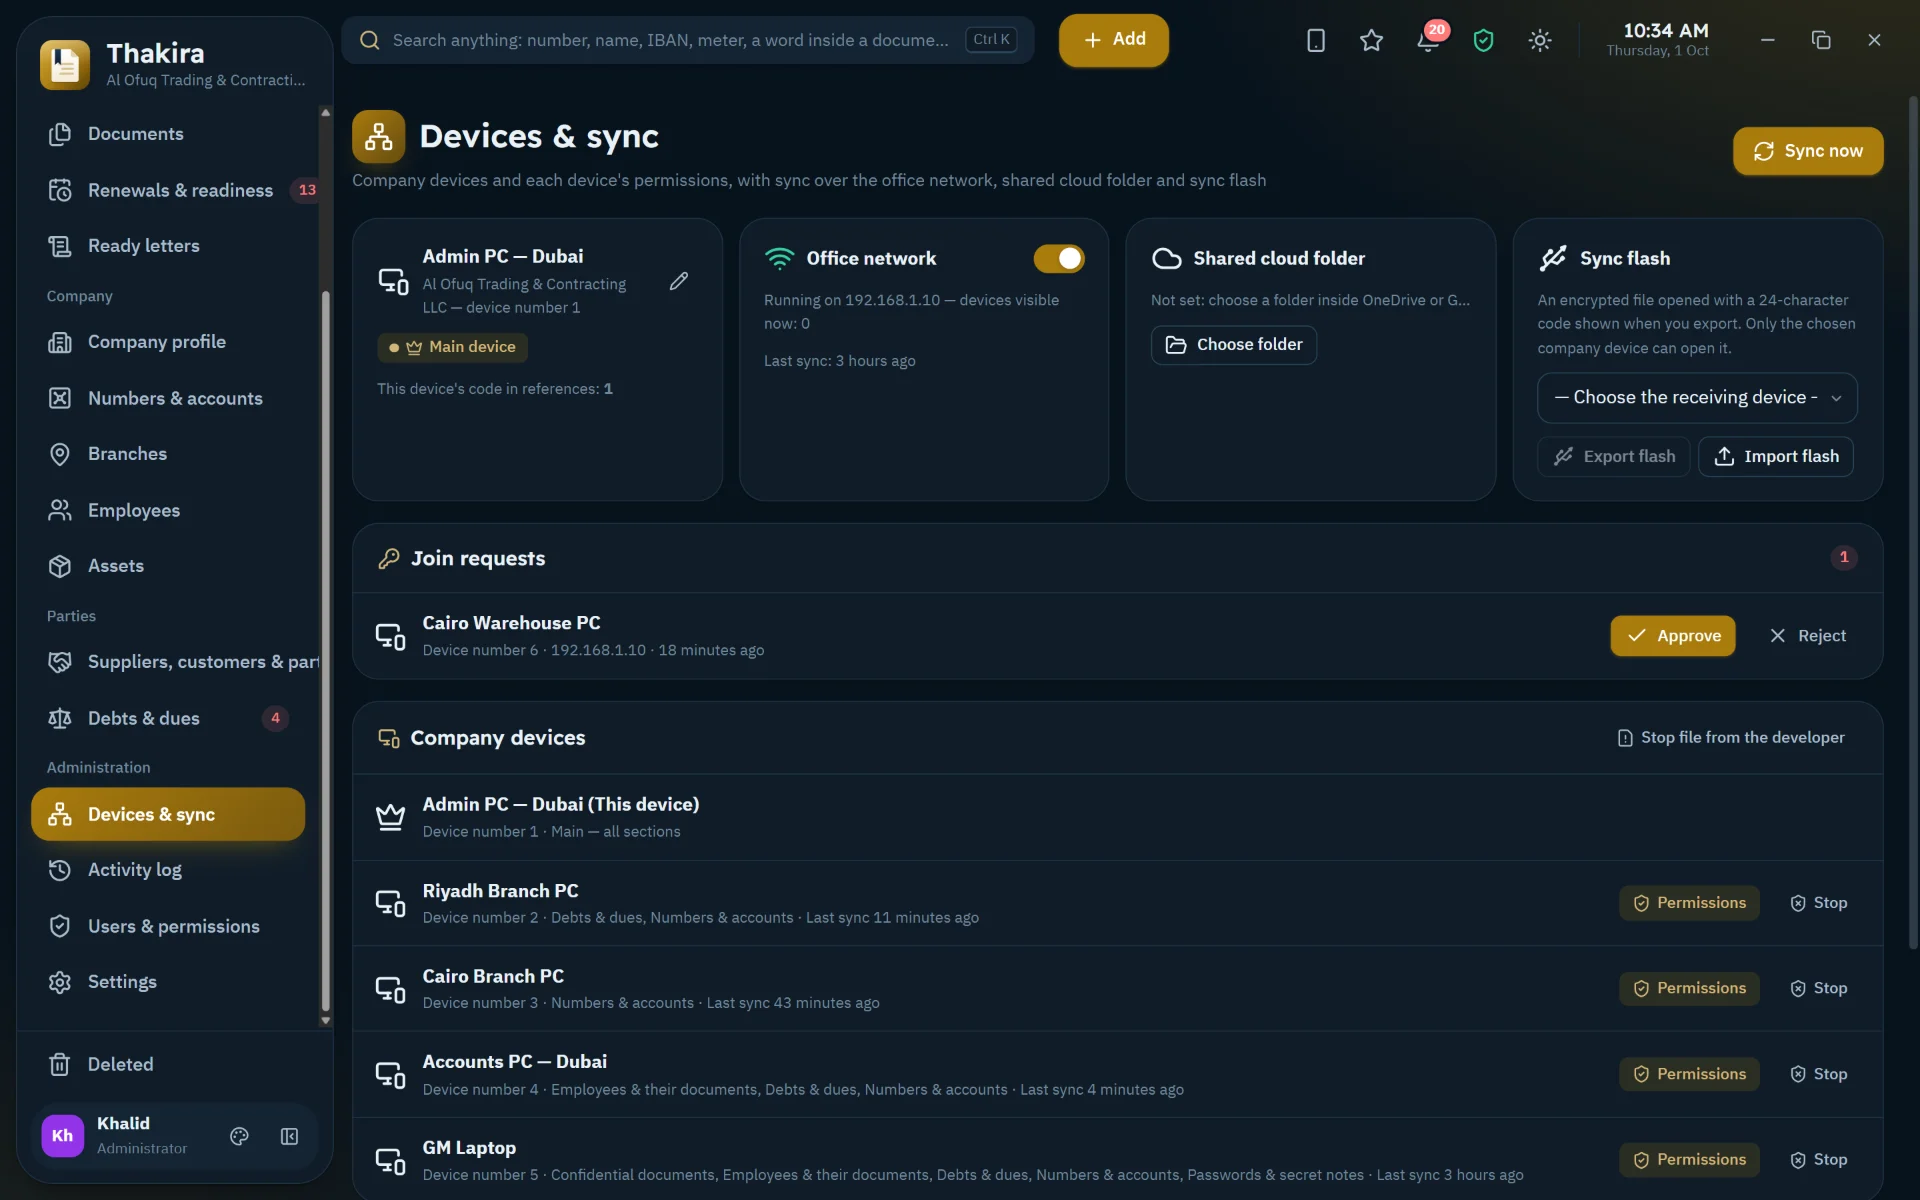
Task: Open Settings page
Action: click(170, 982)
